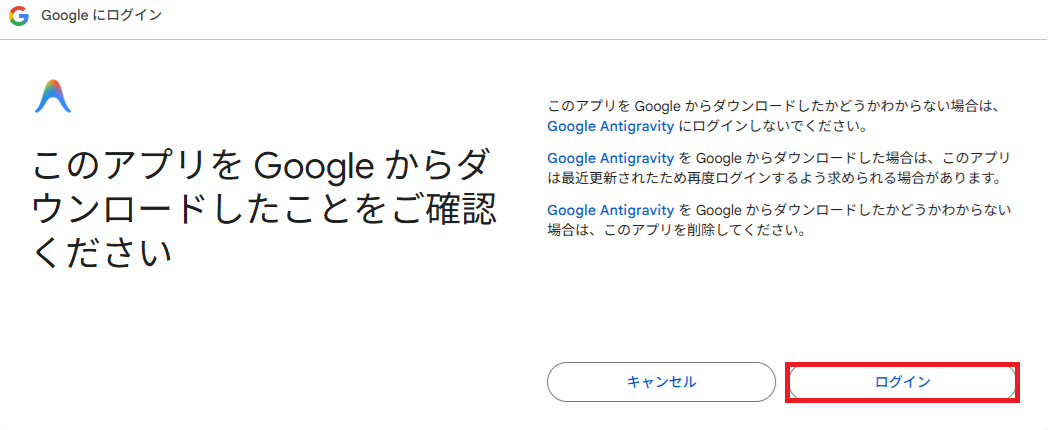Image resolution: width=1048 pixels, height=430 pixels.
Task: Click the キャンセル button
Action: point(661,382)
